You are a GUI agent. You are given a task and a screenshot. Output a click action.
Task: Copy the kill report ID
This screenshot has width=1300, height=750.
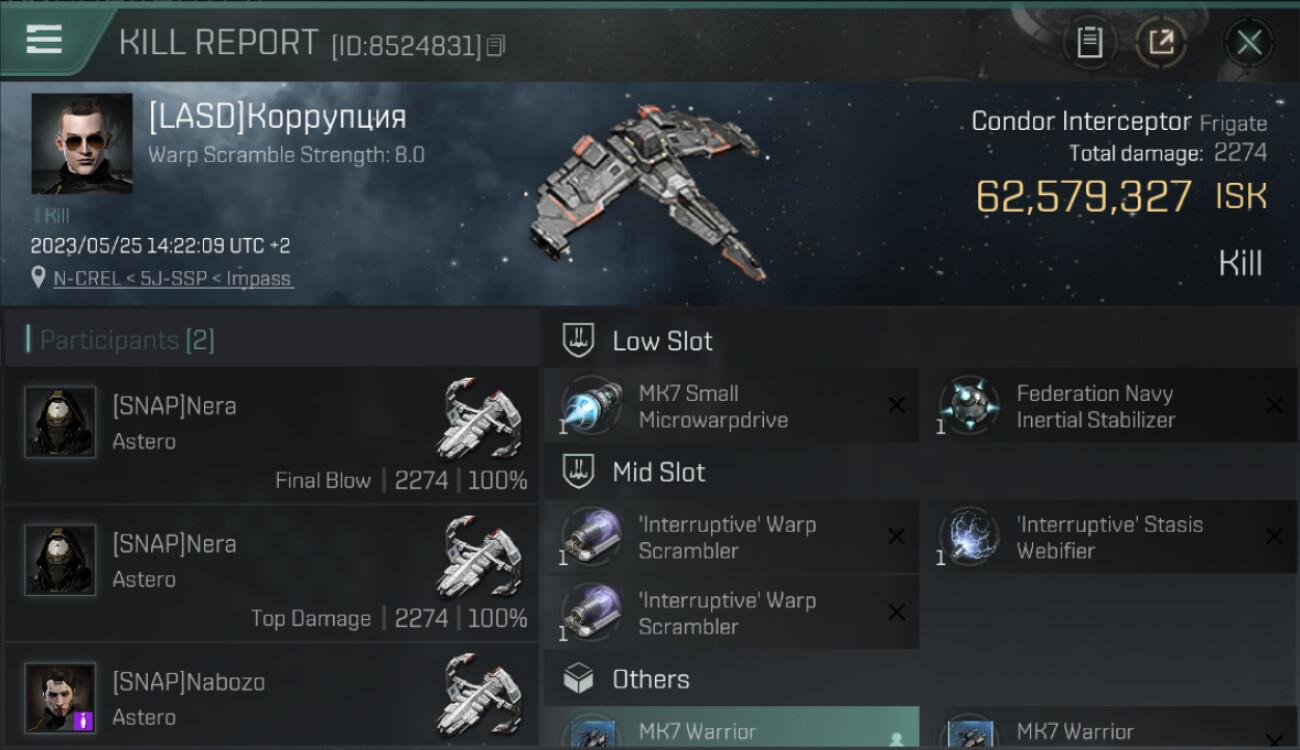coord(496,45)
